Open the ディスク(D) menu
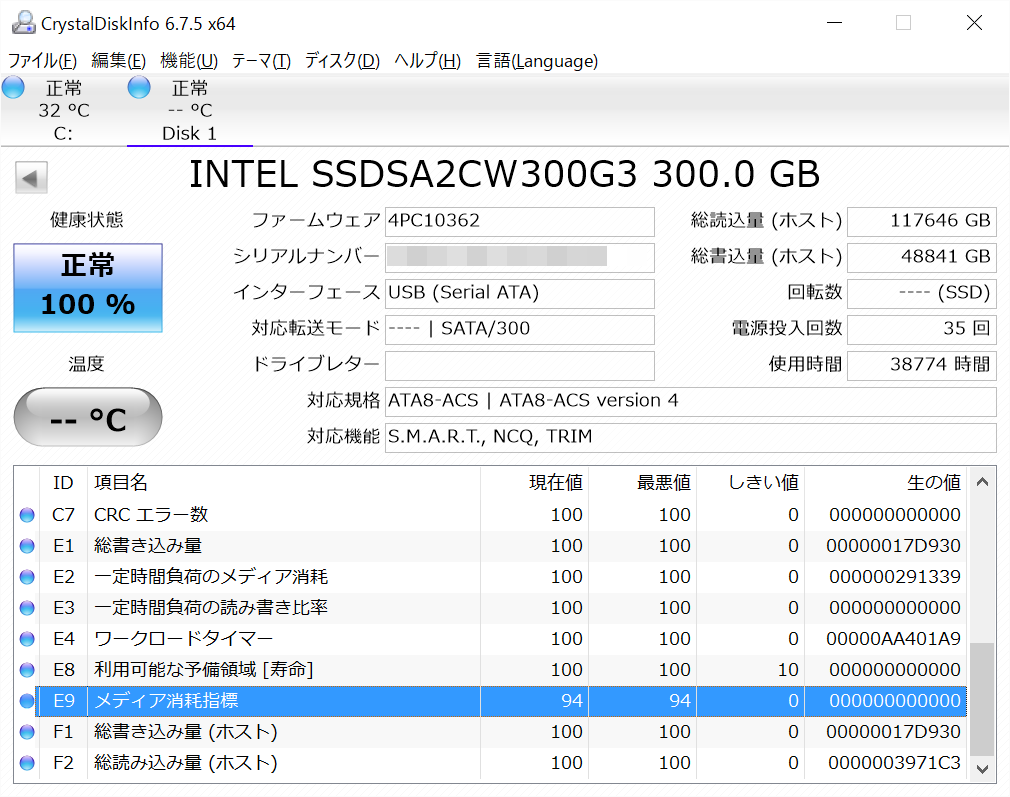This screenshot has height=797, width=1010. coord(342,61)
